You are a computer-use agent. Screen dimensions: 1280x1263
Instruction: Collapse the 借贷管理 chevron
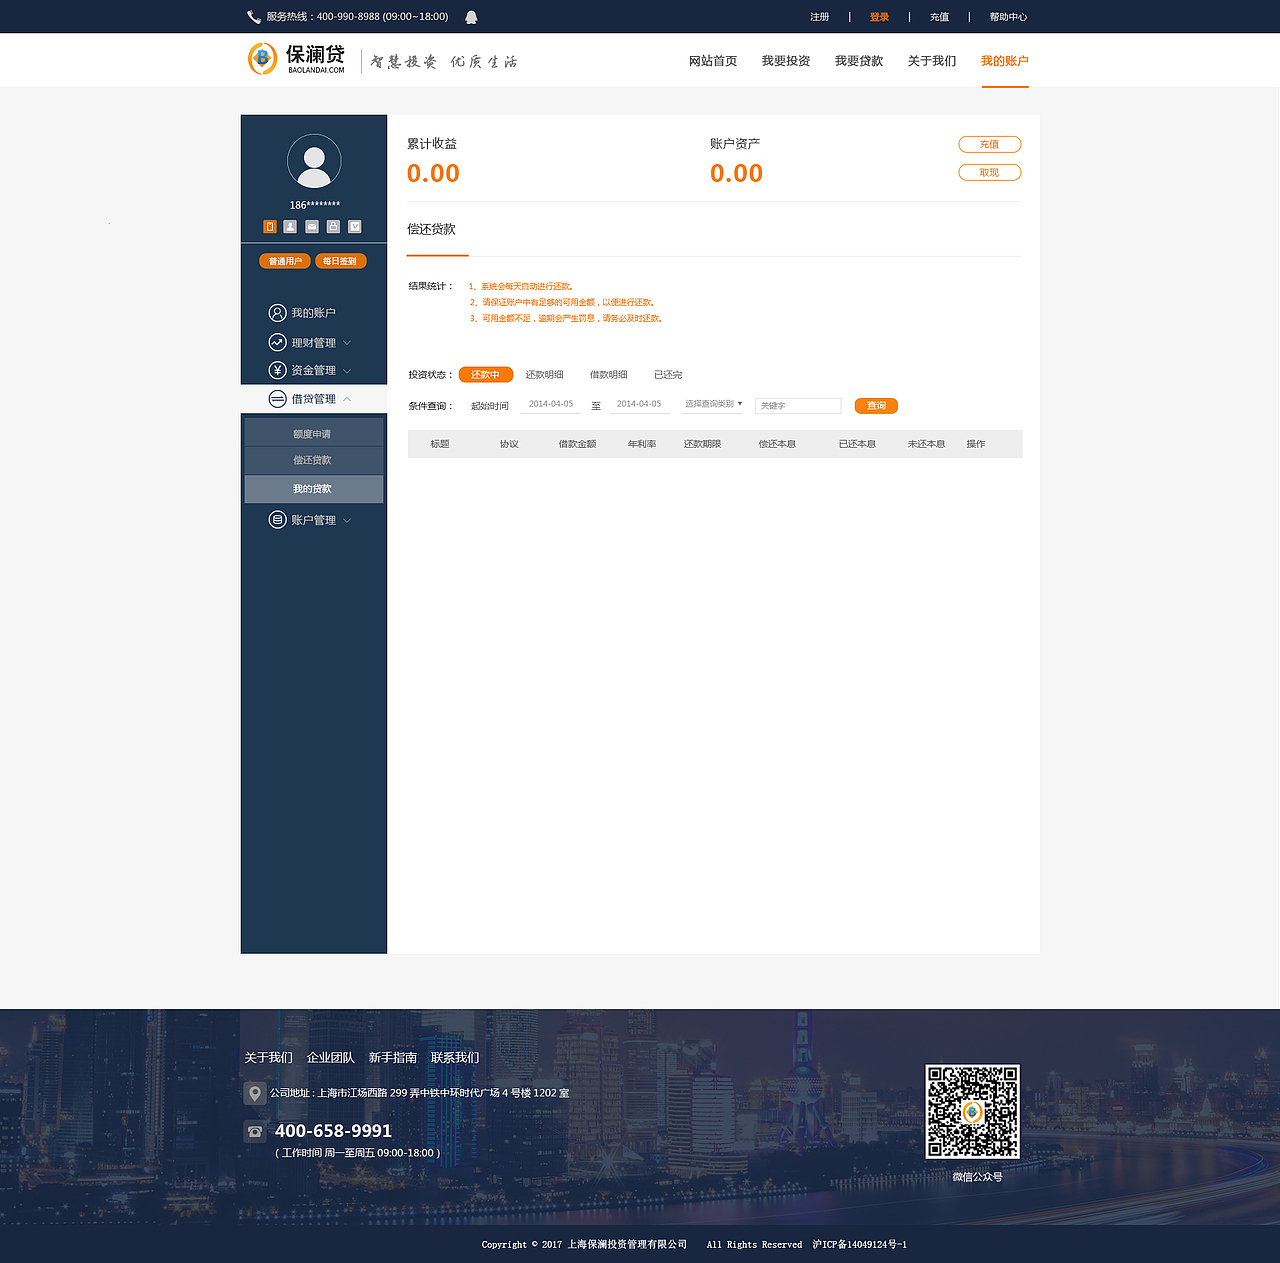click(347, 399)
